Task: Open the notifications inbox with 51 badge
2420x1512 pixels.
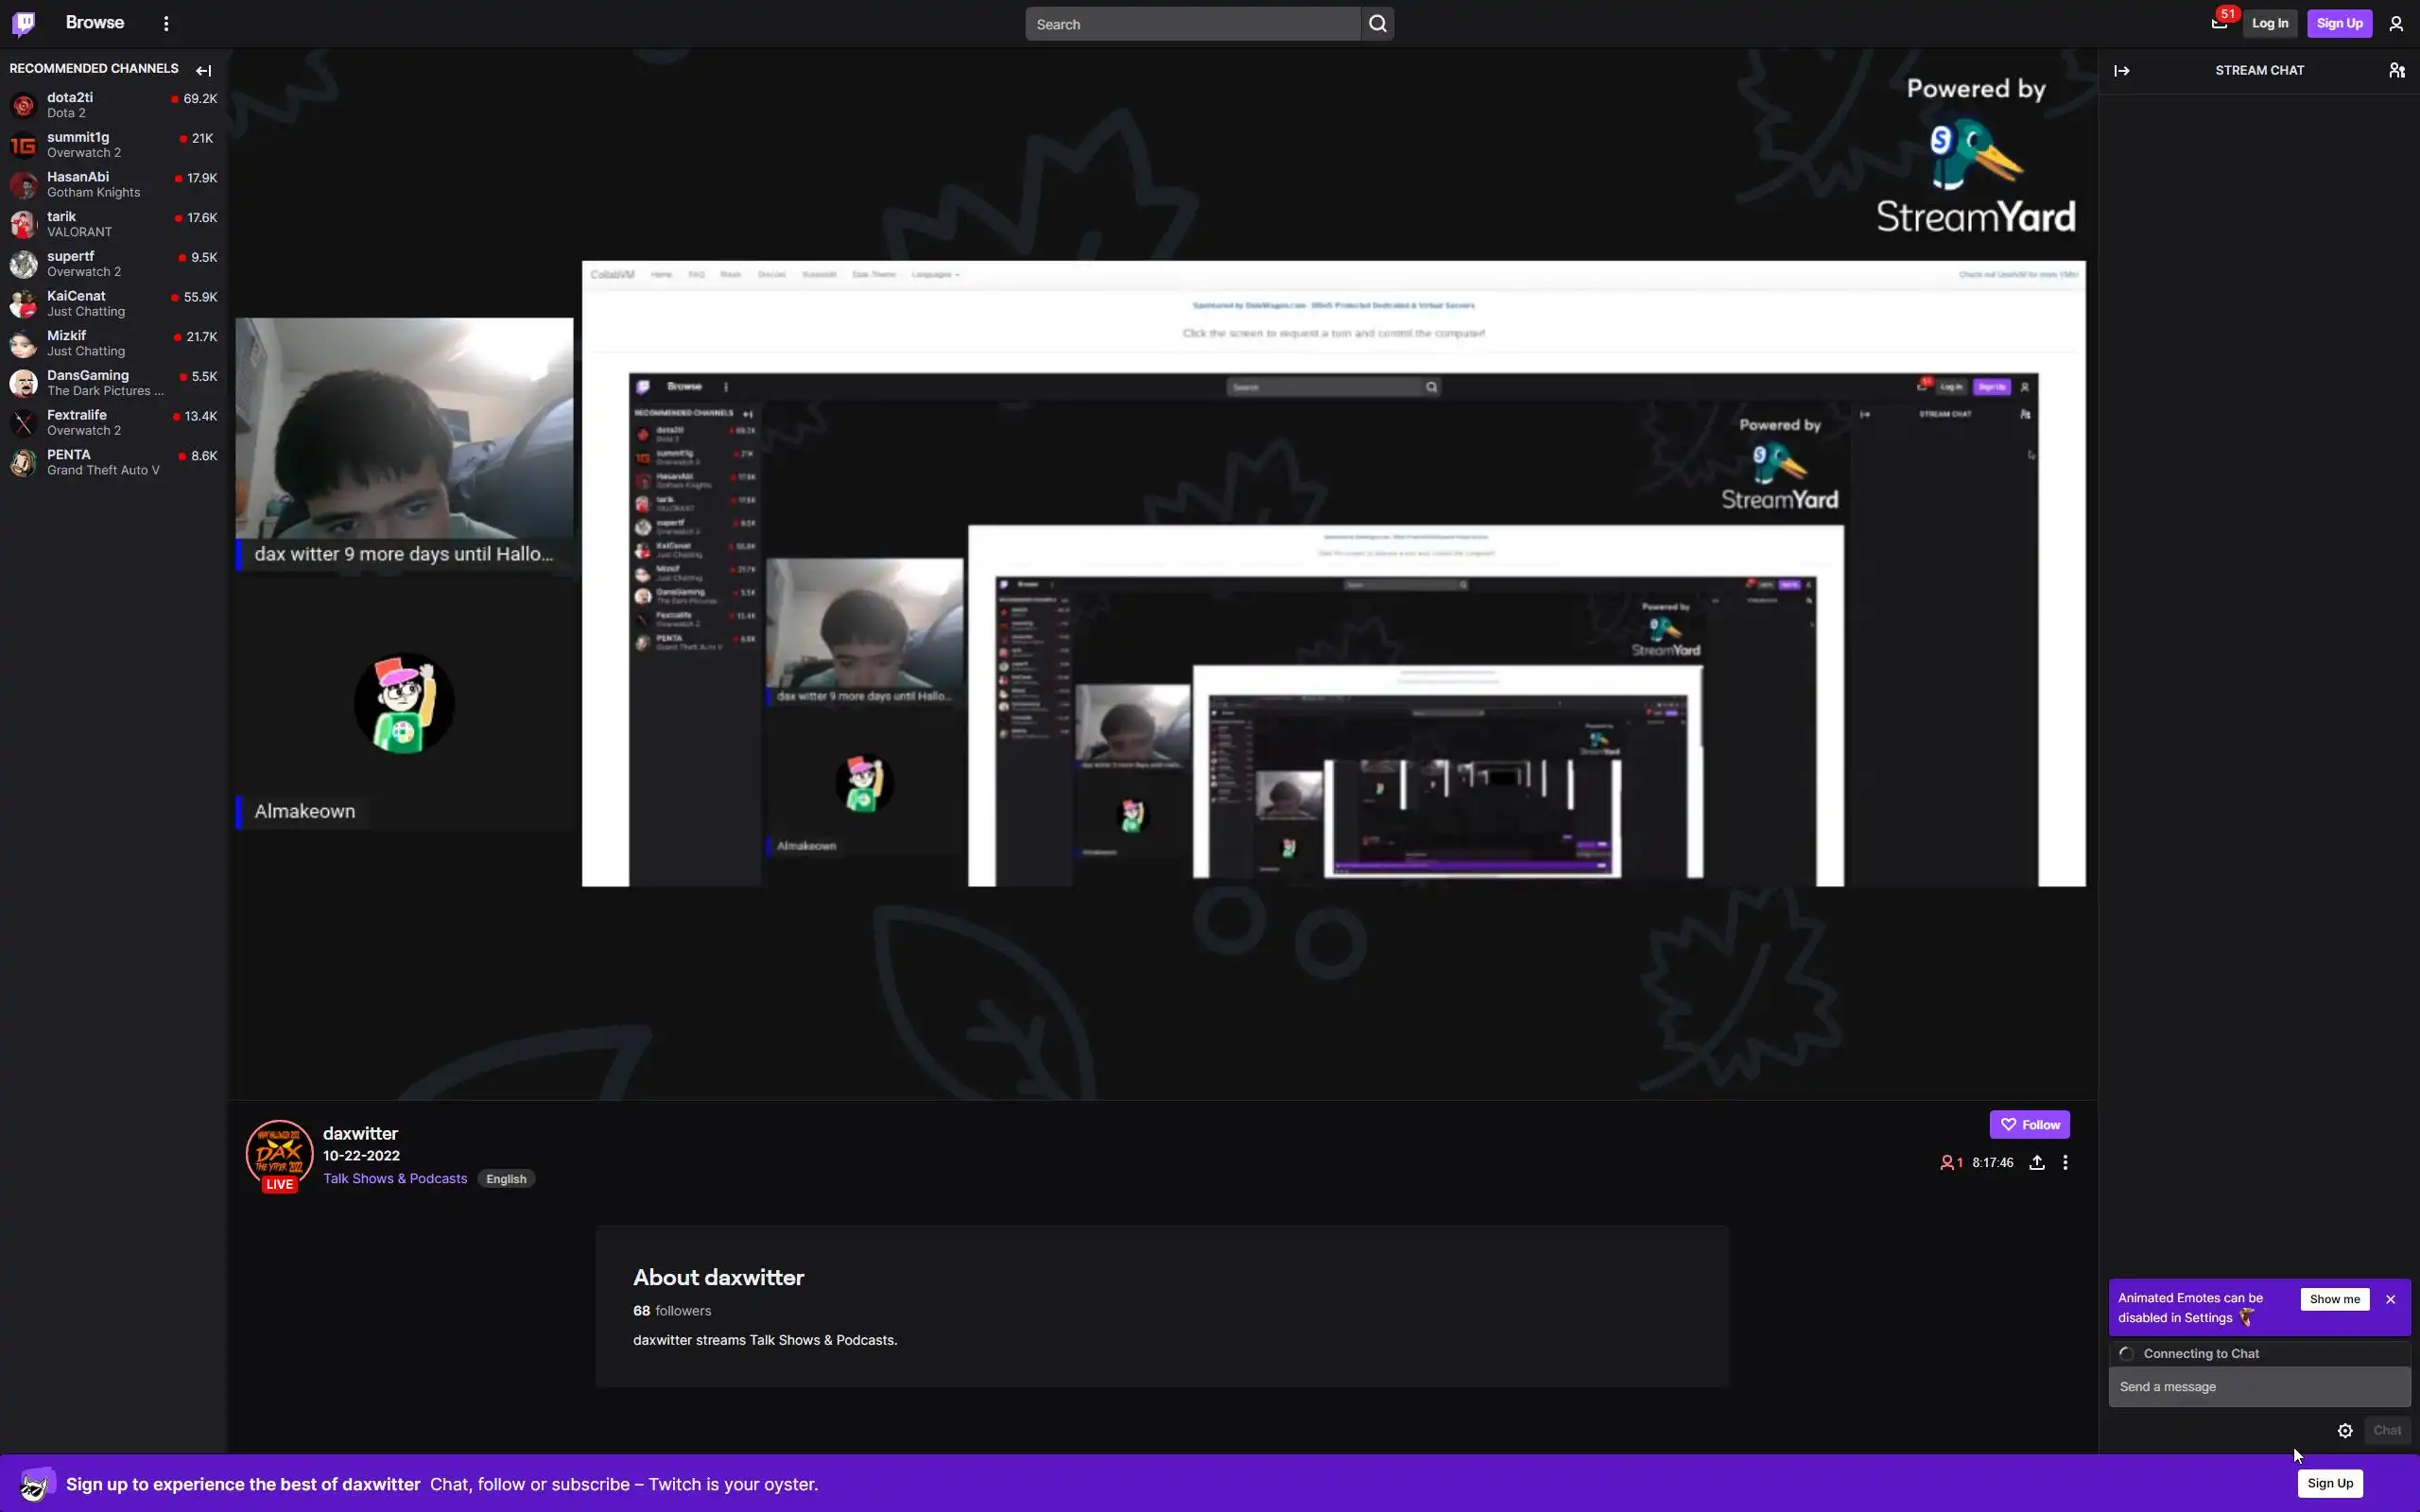Action: [2219, 23]
